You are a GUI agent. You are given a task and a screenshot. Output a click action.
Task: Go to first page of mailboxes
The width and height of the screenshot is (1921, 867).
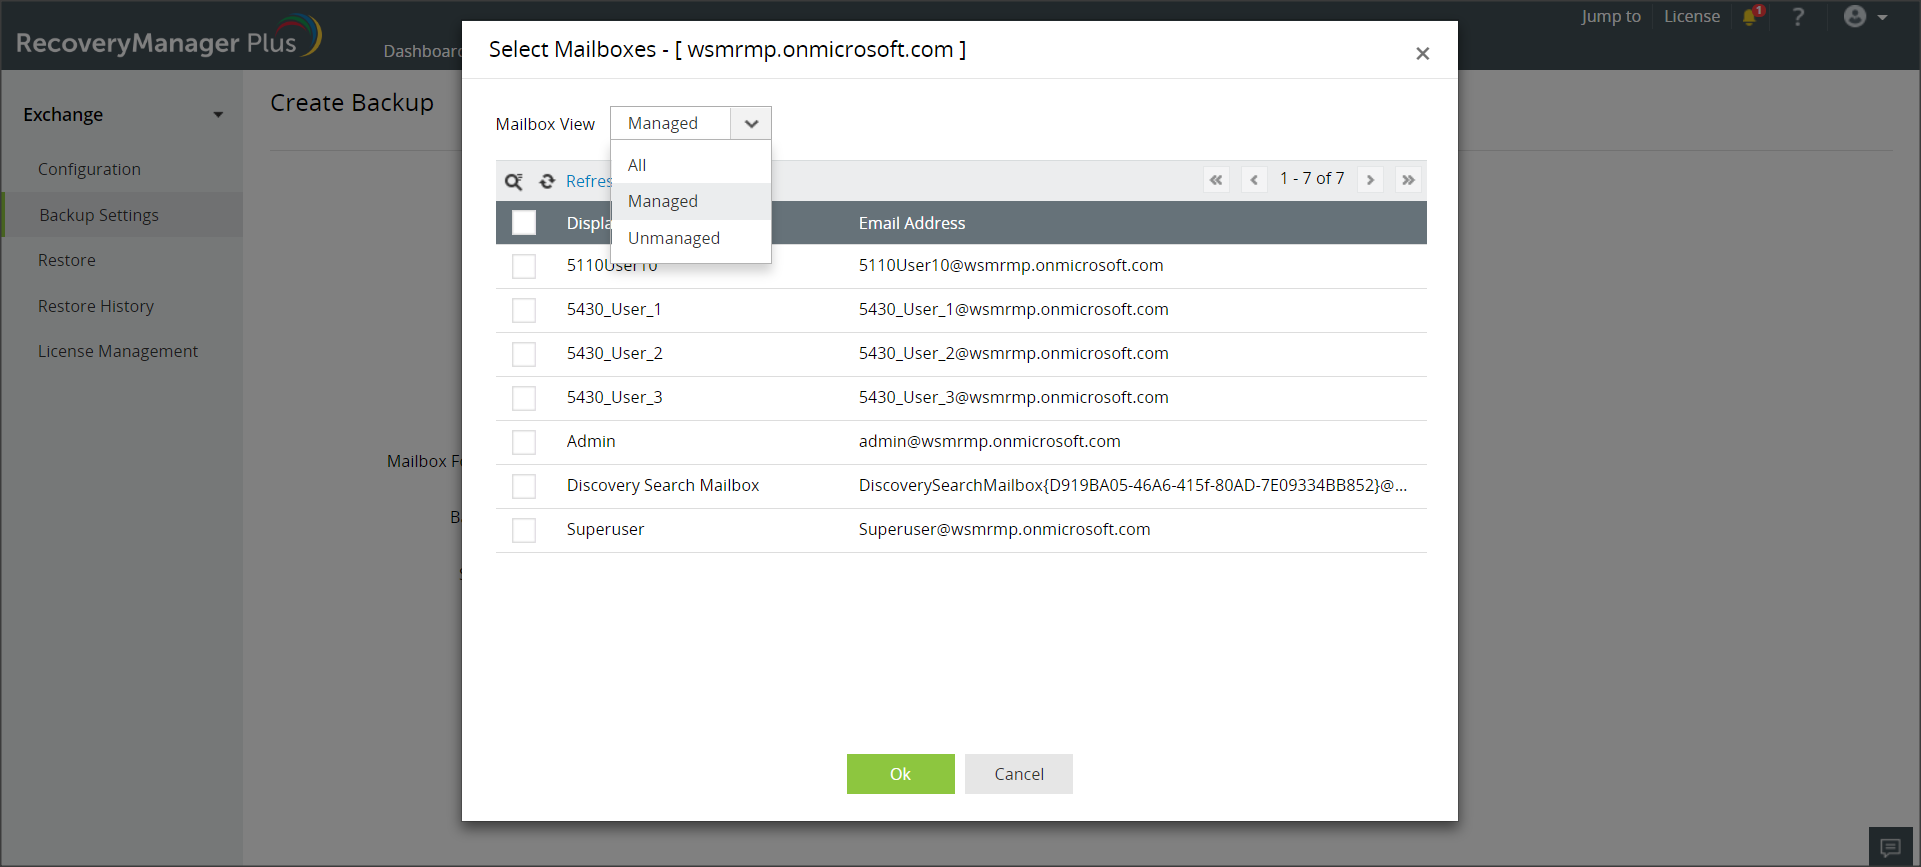(1216, 180)
